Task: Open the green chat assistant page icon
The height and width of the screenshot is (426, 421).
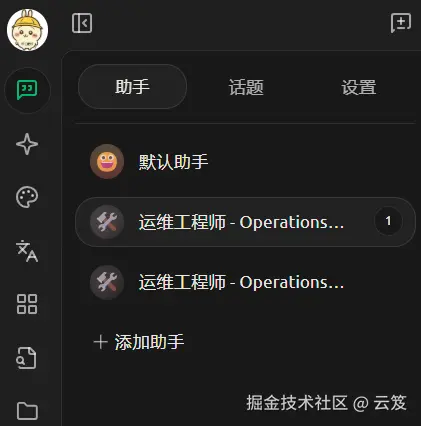Action: (27, 90)
